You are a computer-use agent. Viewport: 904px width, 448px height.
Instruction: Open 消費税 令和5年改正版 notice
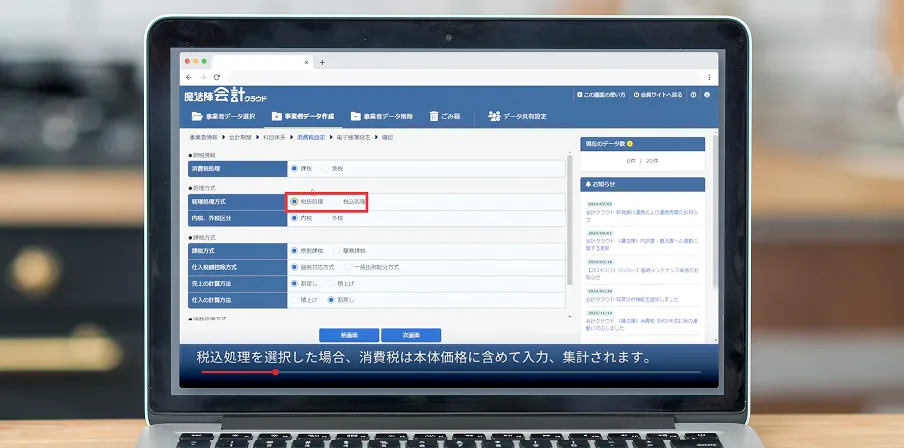coord(641,324)
